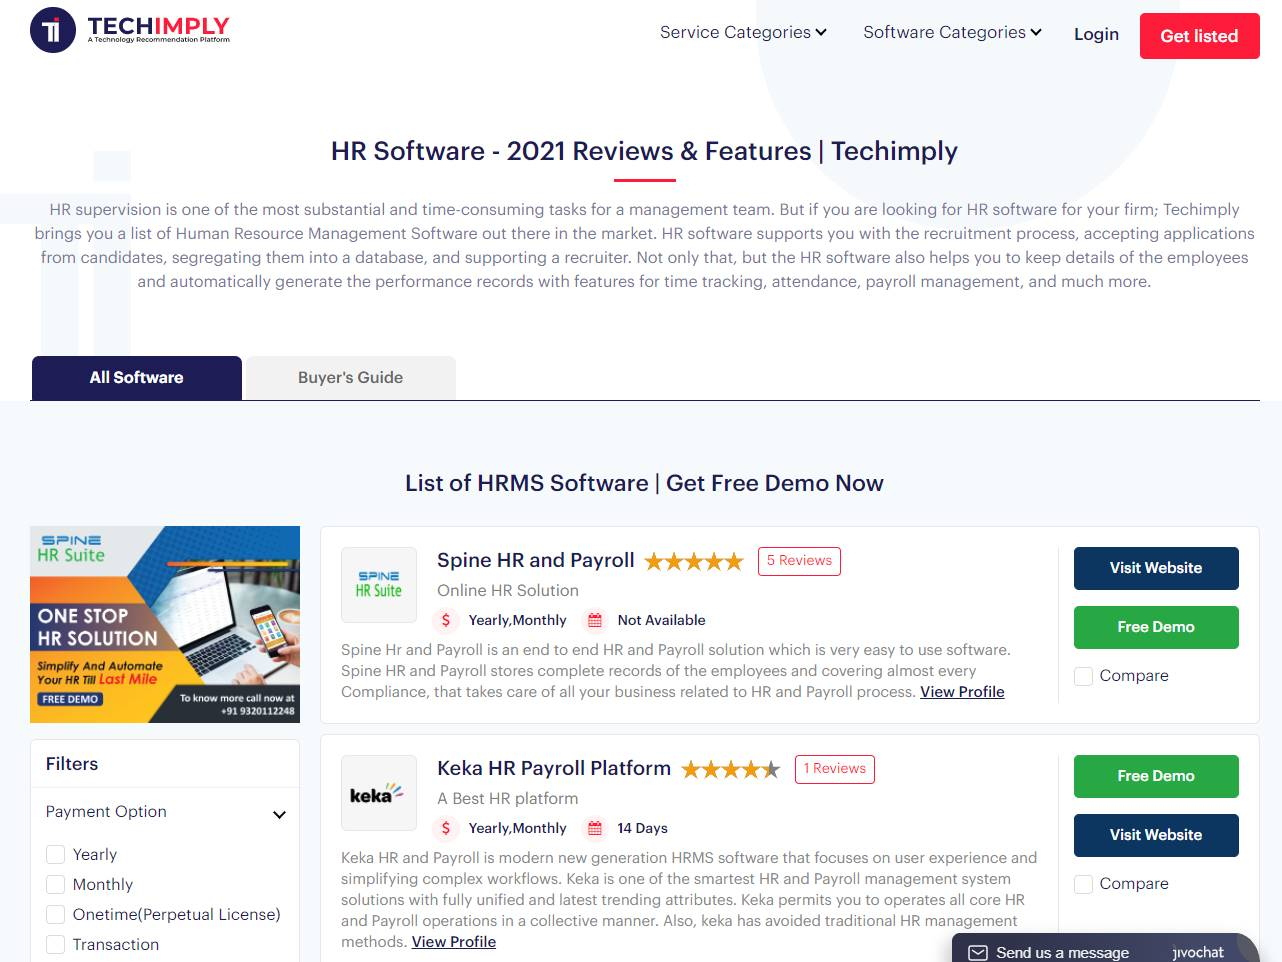The width and height of the screenshot is (1282, 962).
Task: Tick Compare for Keka HR Payroll Platform
Action: click(1083, 884)
